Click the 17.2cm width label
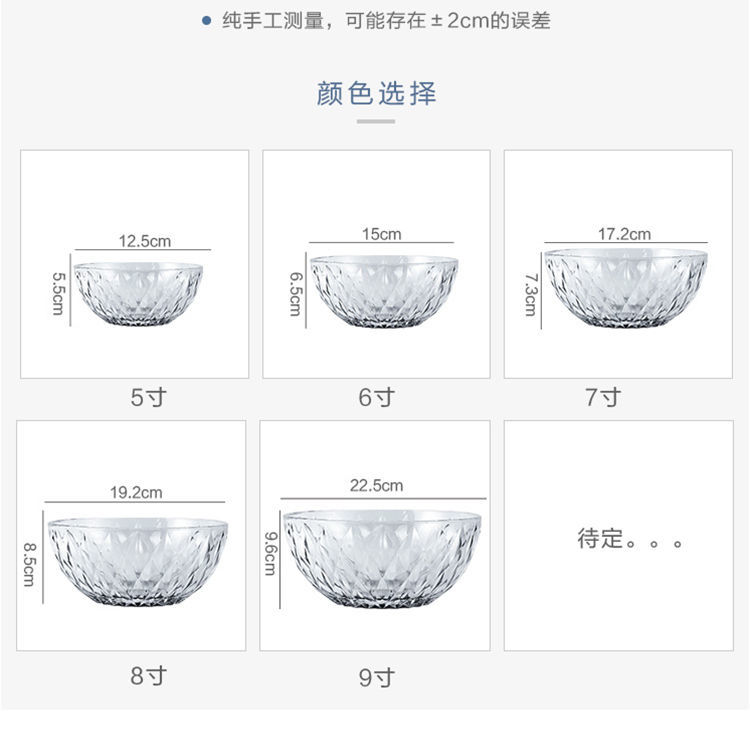The image size is (750, 743). 624,234
